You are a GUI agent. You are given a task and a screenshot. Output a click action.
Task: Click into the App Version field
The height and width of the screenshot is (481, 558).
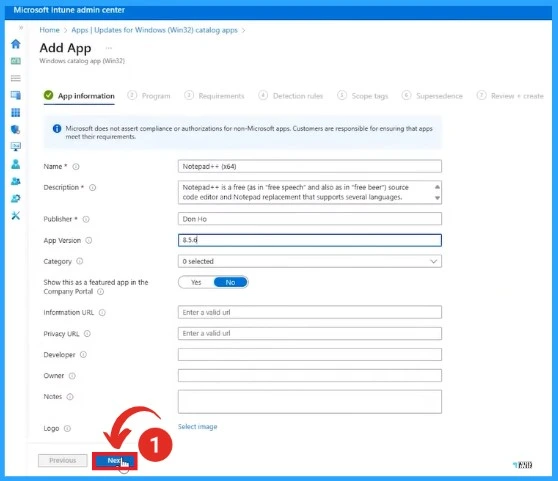[x=310, y=240]
